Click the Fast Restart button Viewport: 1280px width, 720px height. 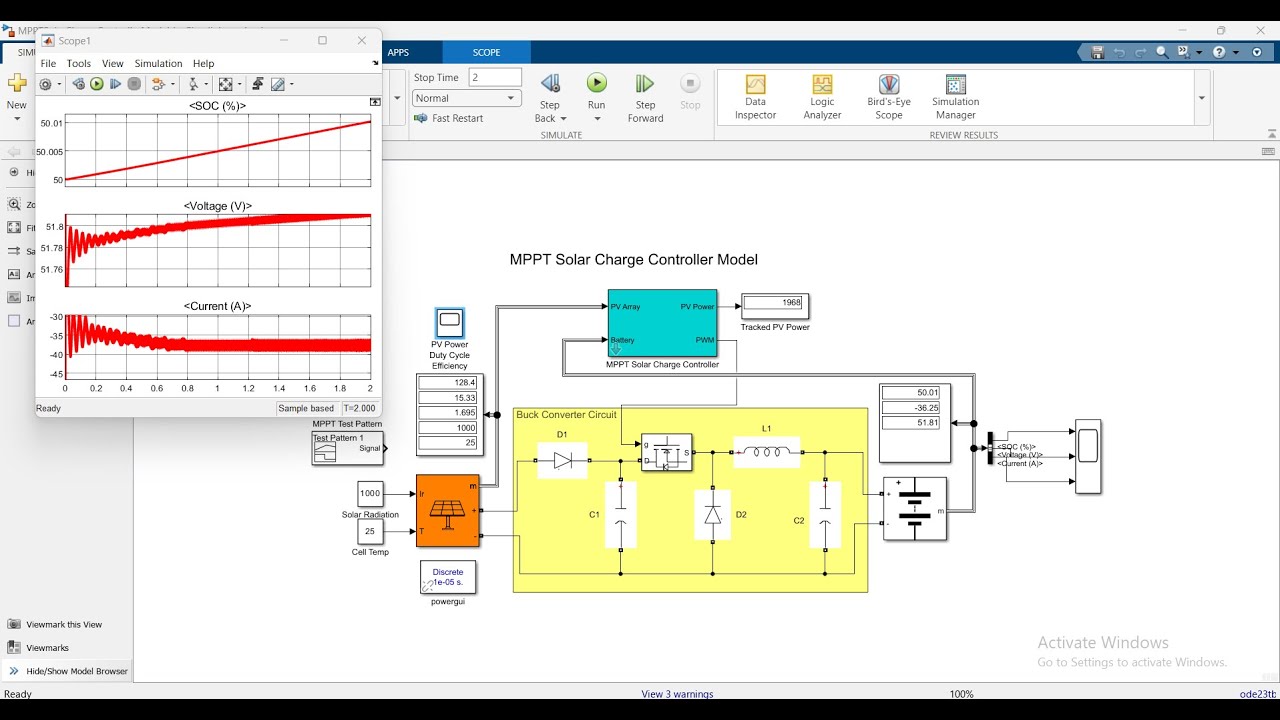(x=449, y=118)
